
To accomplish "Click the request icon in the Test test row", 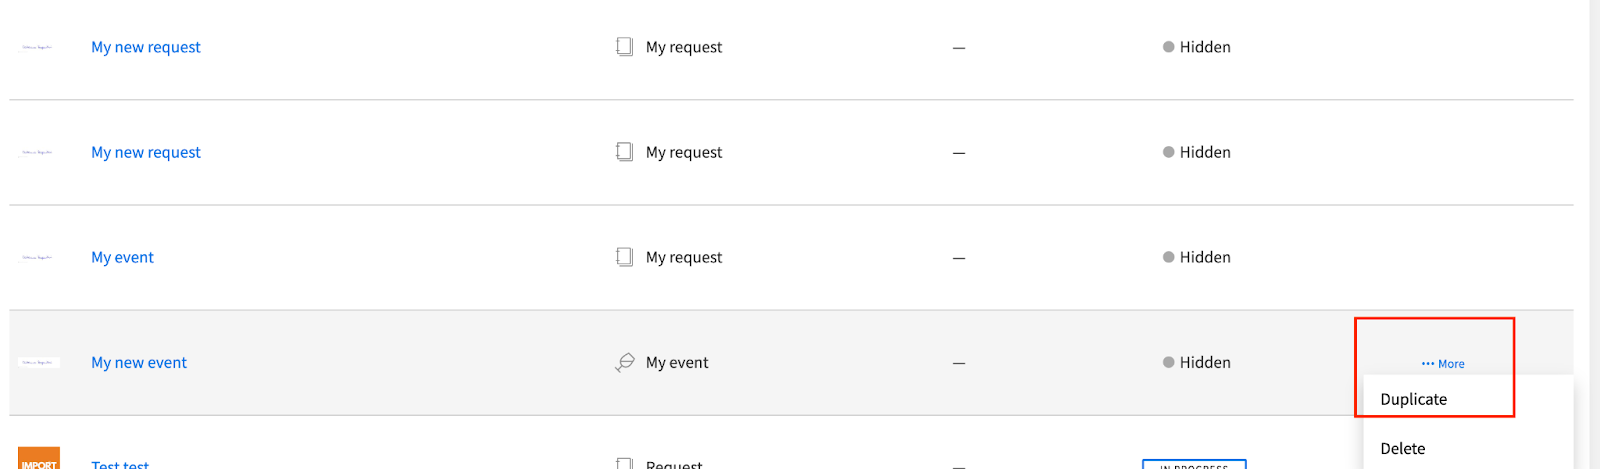I will [624, 464].
